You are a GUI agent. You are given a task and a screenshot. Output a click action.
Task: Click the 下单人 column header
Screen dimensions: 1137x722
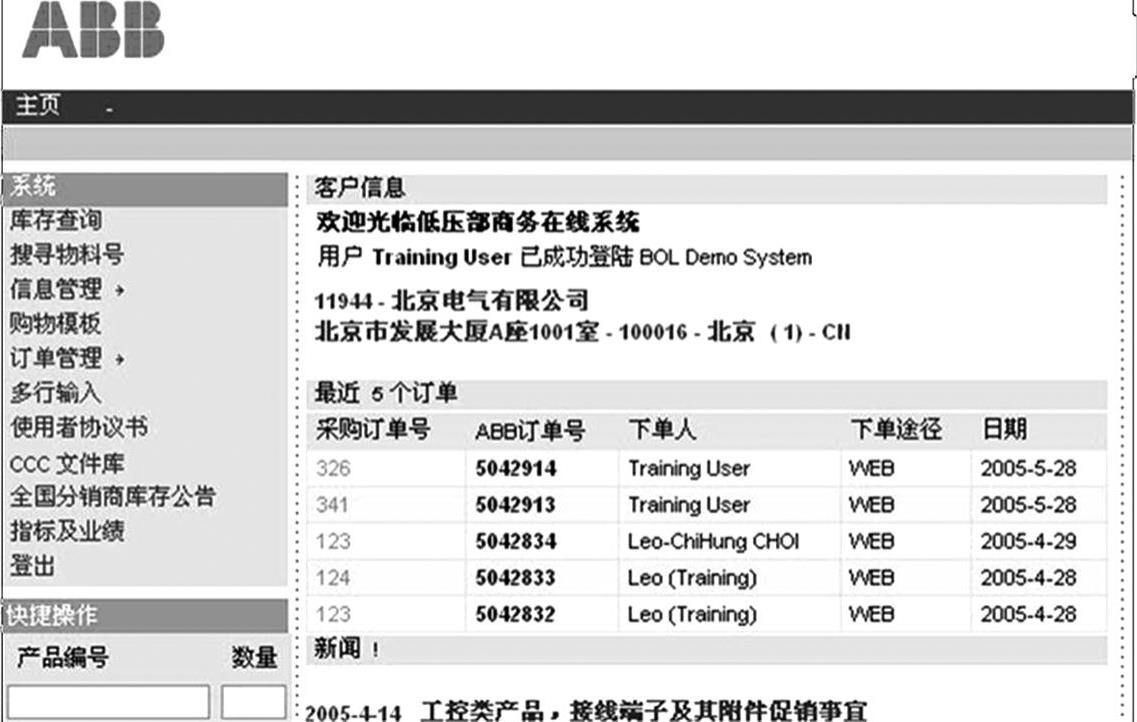662,430
